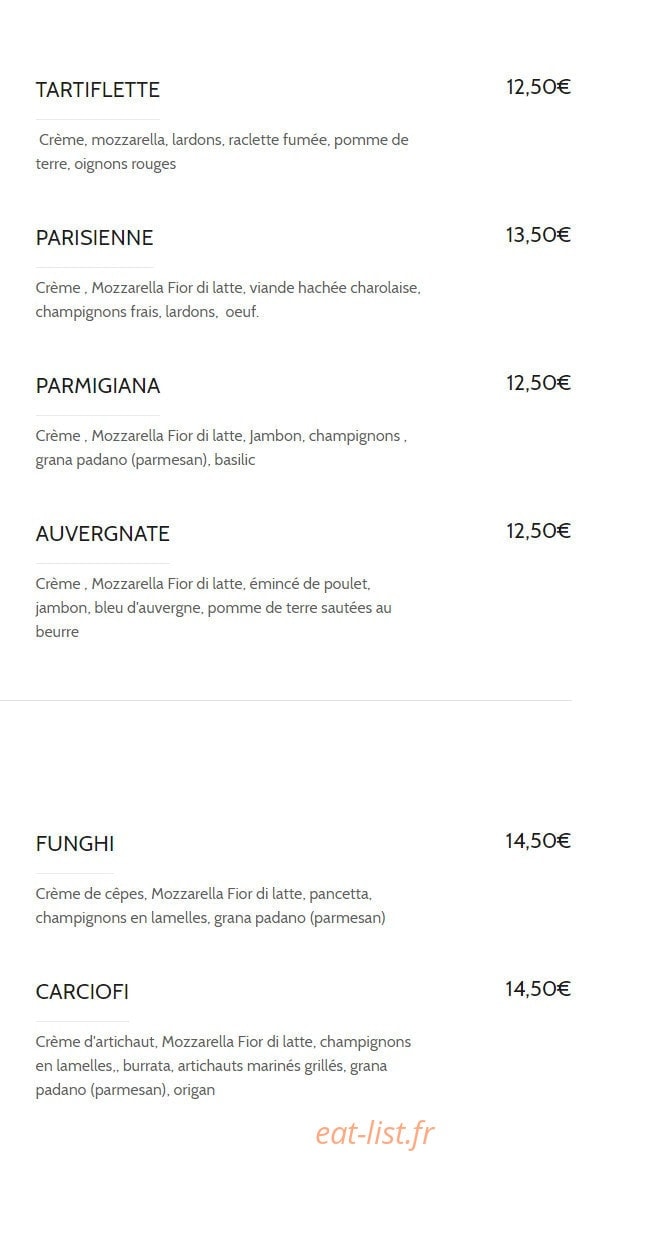Click the Tartiflette ingredients with raclette fumée
The image size is (651, 1257).
point(223,152)
